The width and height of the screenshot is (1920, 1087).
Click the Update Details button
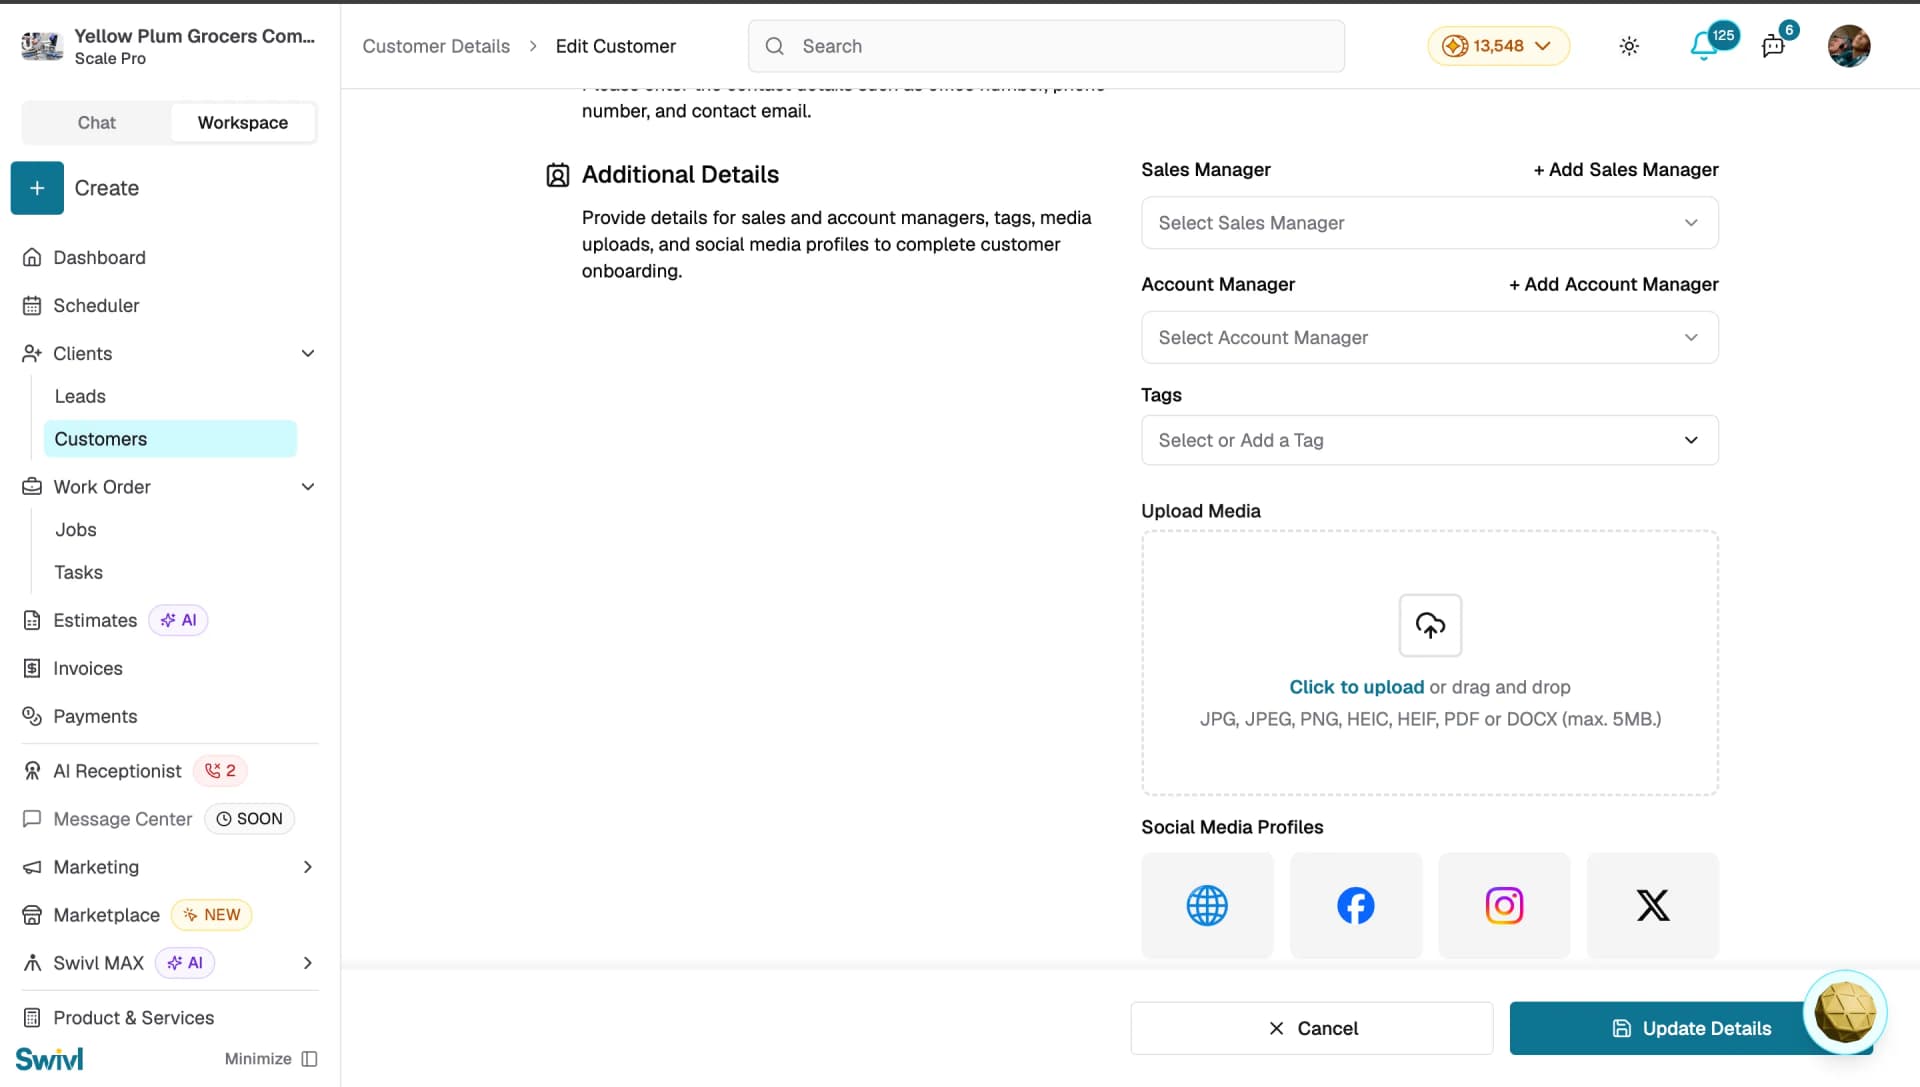pyautogui.click(x=1691, y=1028)
